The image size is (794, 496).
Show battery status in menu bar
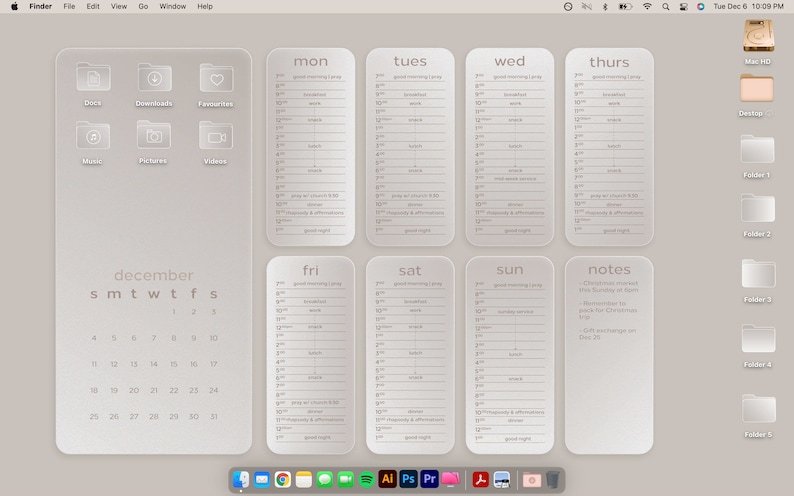pos(625,7)
